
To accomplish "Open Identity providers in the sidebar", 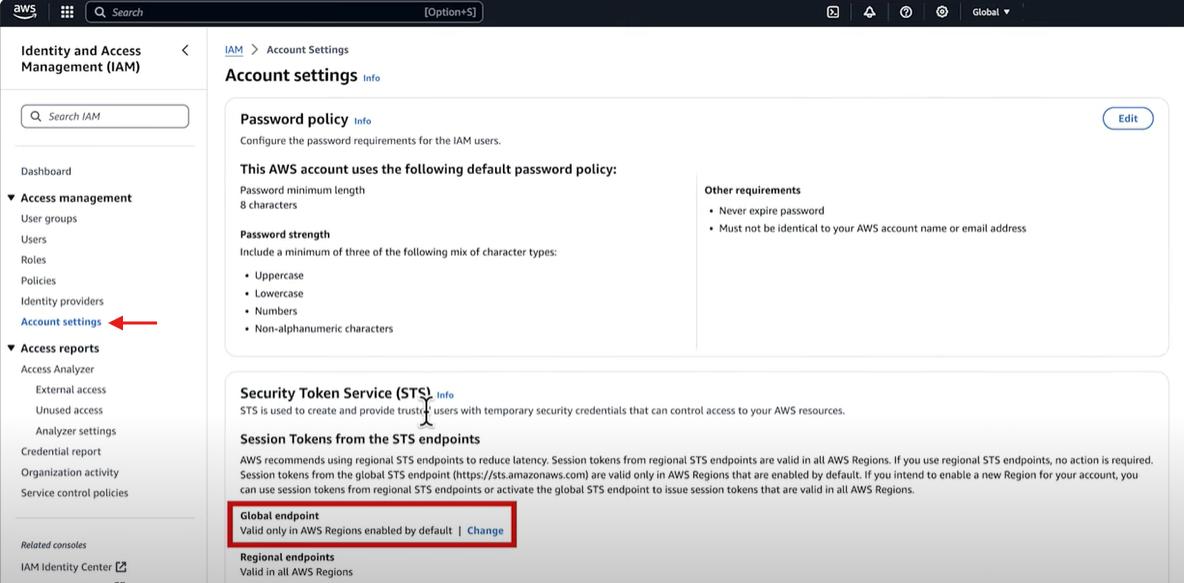I will tap(63, 301).
